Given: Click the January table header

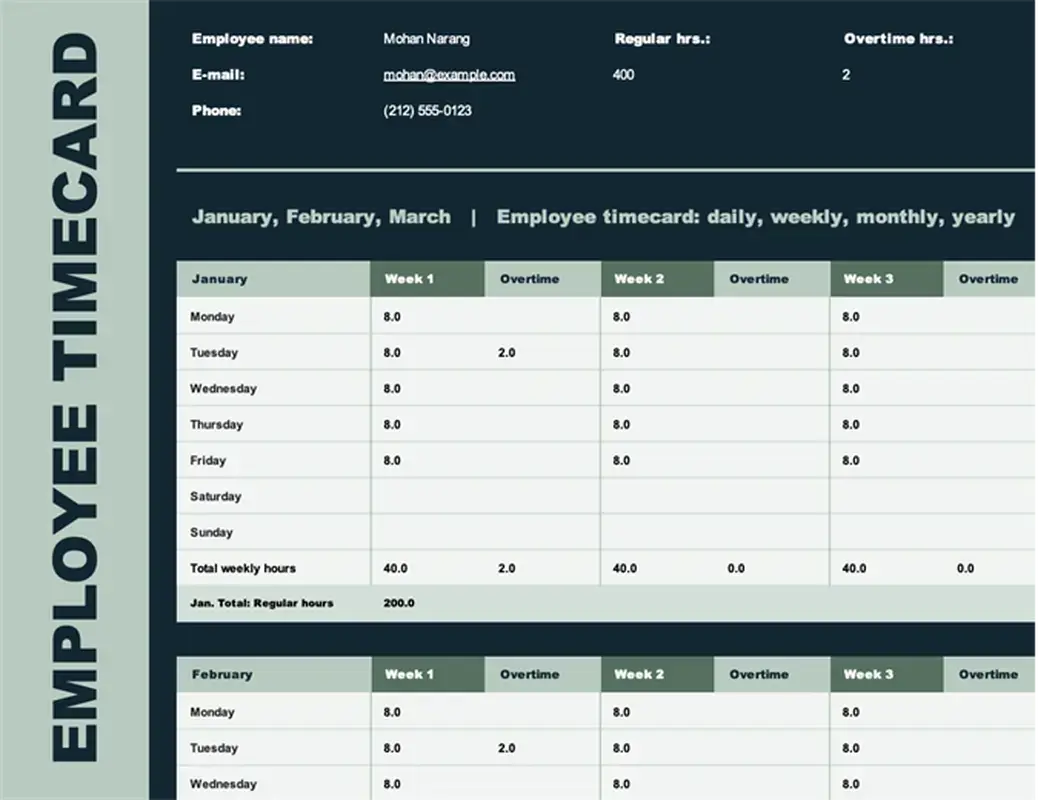Looking at the screenshot, I should coord(221,279).
